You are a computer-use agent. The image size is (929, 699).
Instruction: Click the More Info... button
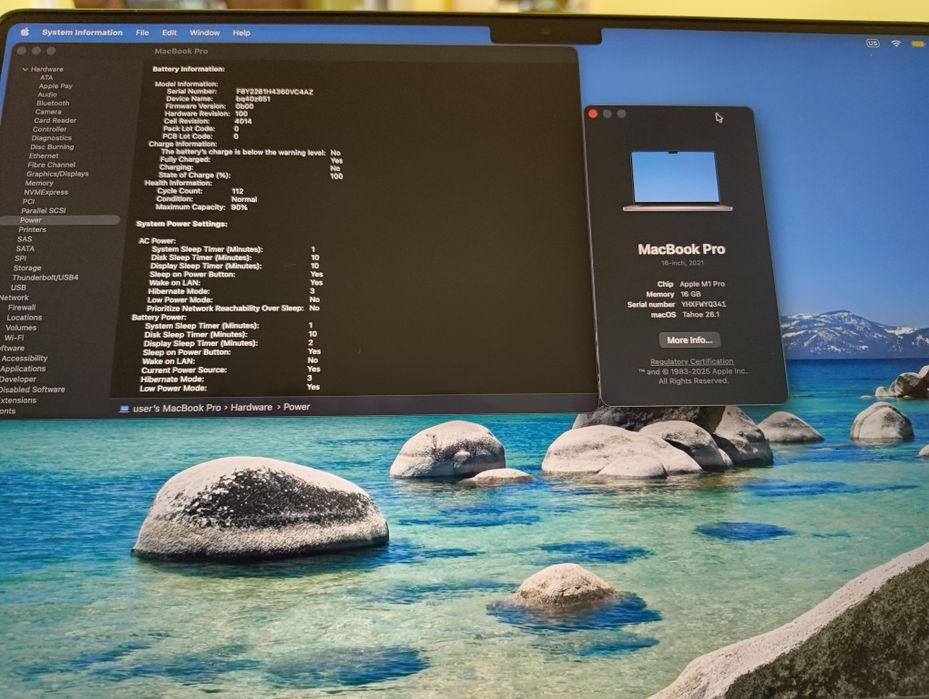(x=690, y=340)
